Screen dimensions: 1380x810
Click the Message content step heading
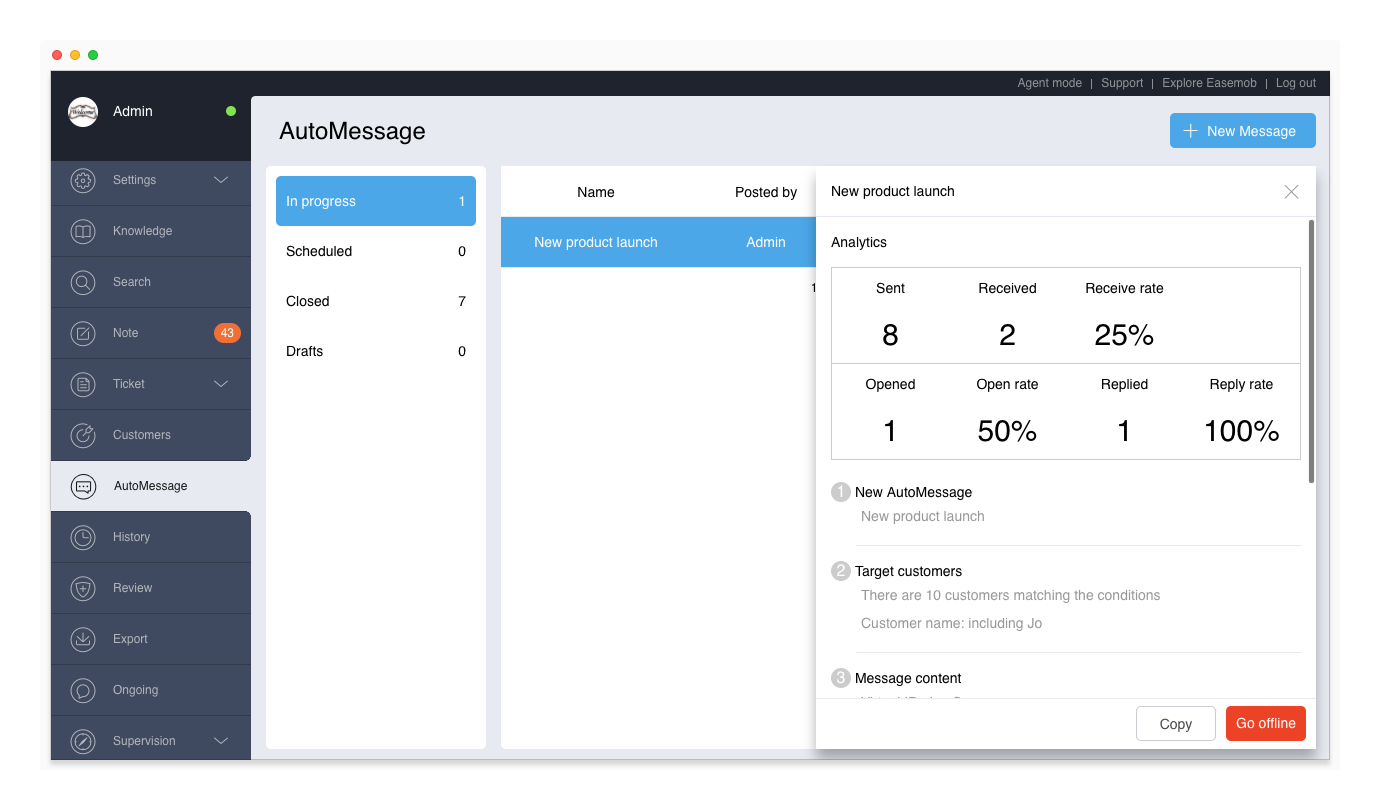click(x=908, y=678)
